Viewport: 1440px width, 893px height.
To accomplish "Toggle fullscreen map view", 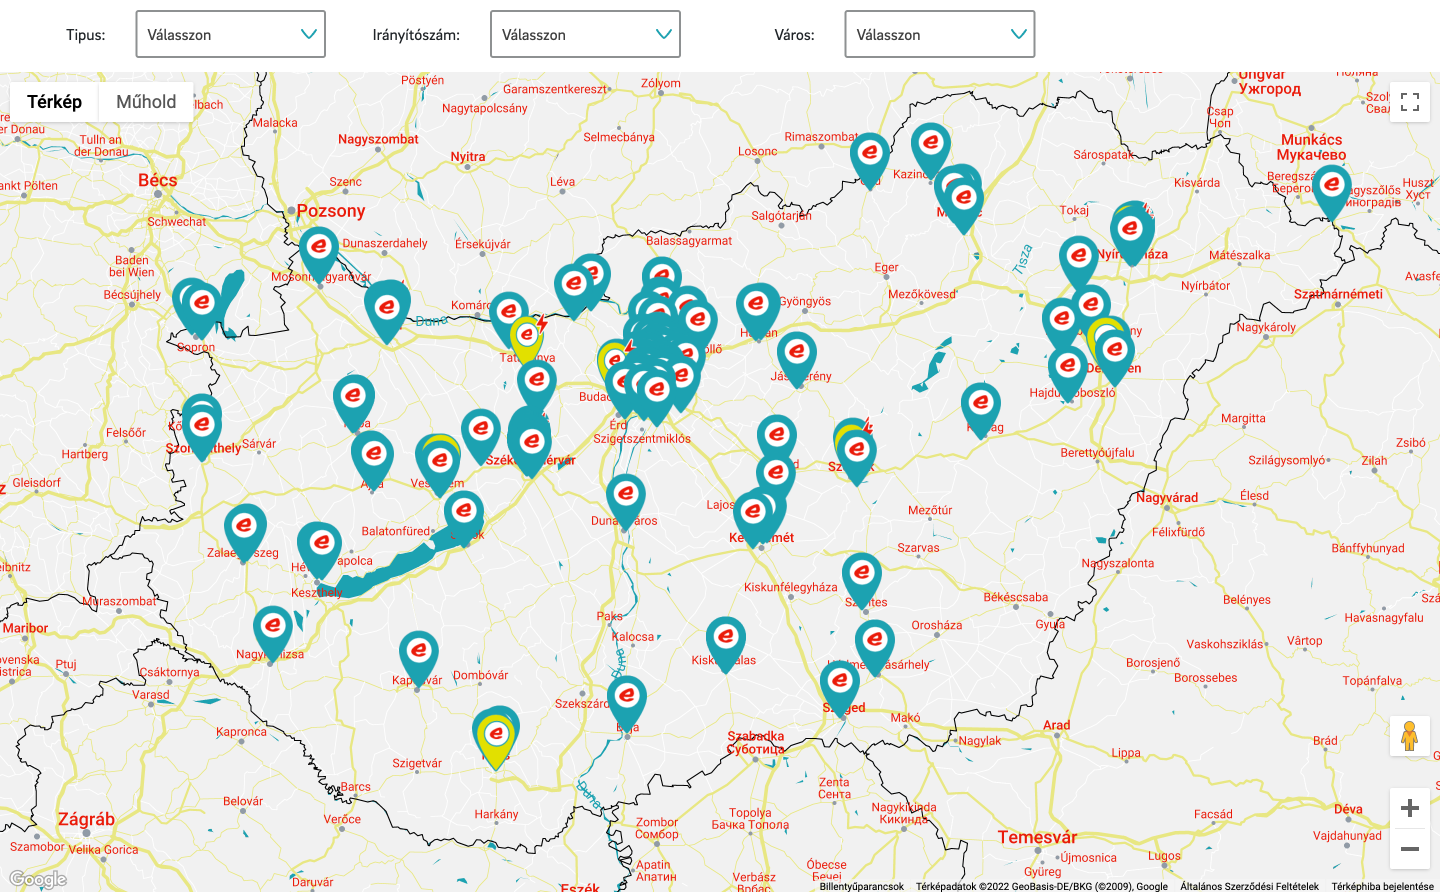I will pos(1410,102).
